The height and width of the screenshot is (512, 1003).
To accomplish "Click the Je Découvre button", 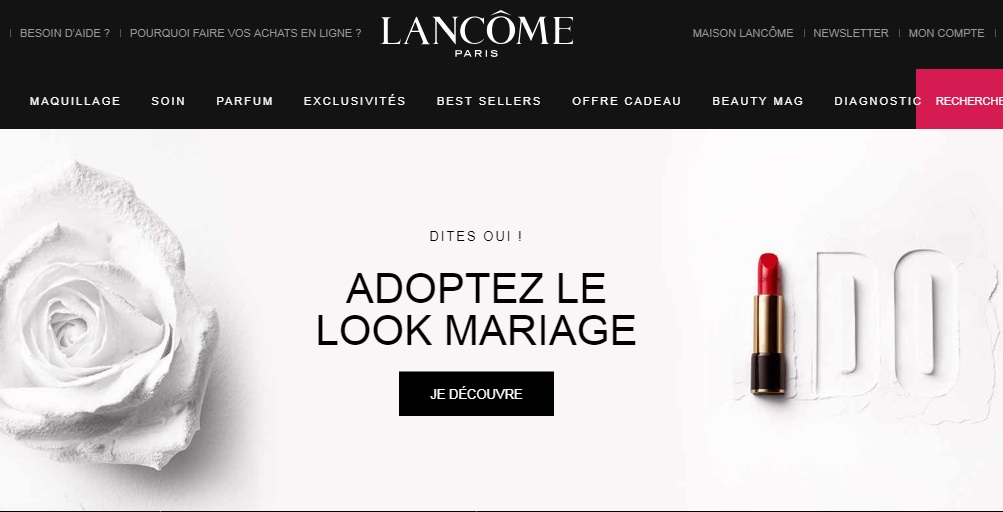I will [476, 394].
